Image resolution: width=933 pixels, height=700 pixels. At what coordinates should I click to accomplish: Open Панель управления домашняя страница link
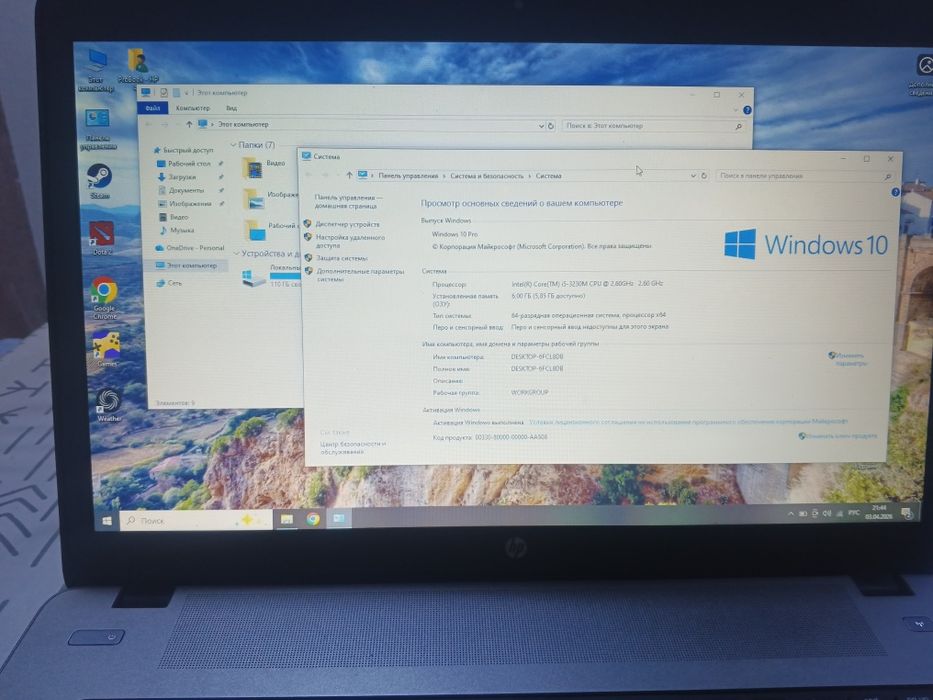(x=348, y=202)
